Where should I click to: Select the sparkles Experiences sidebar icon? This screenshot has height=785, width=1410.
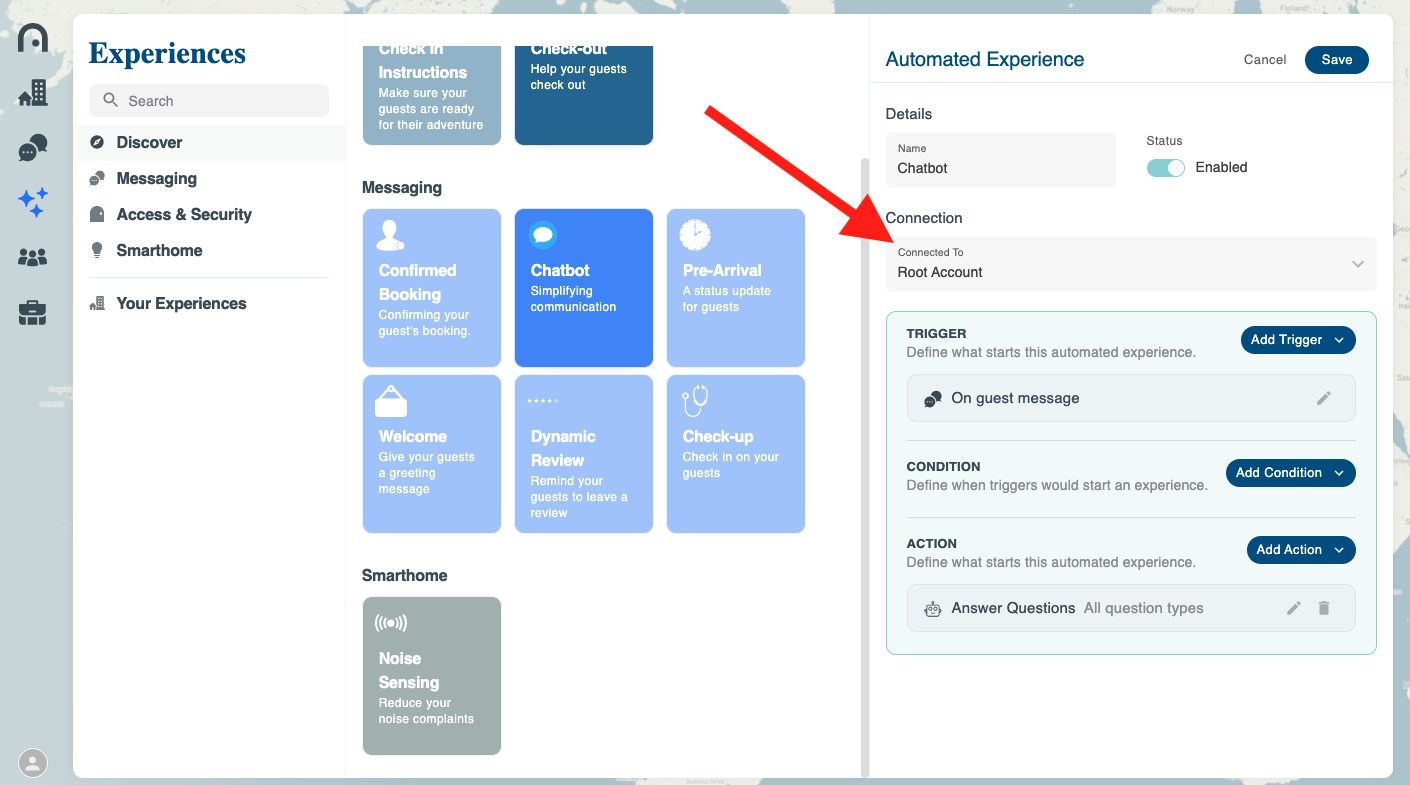pos(33,202)
